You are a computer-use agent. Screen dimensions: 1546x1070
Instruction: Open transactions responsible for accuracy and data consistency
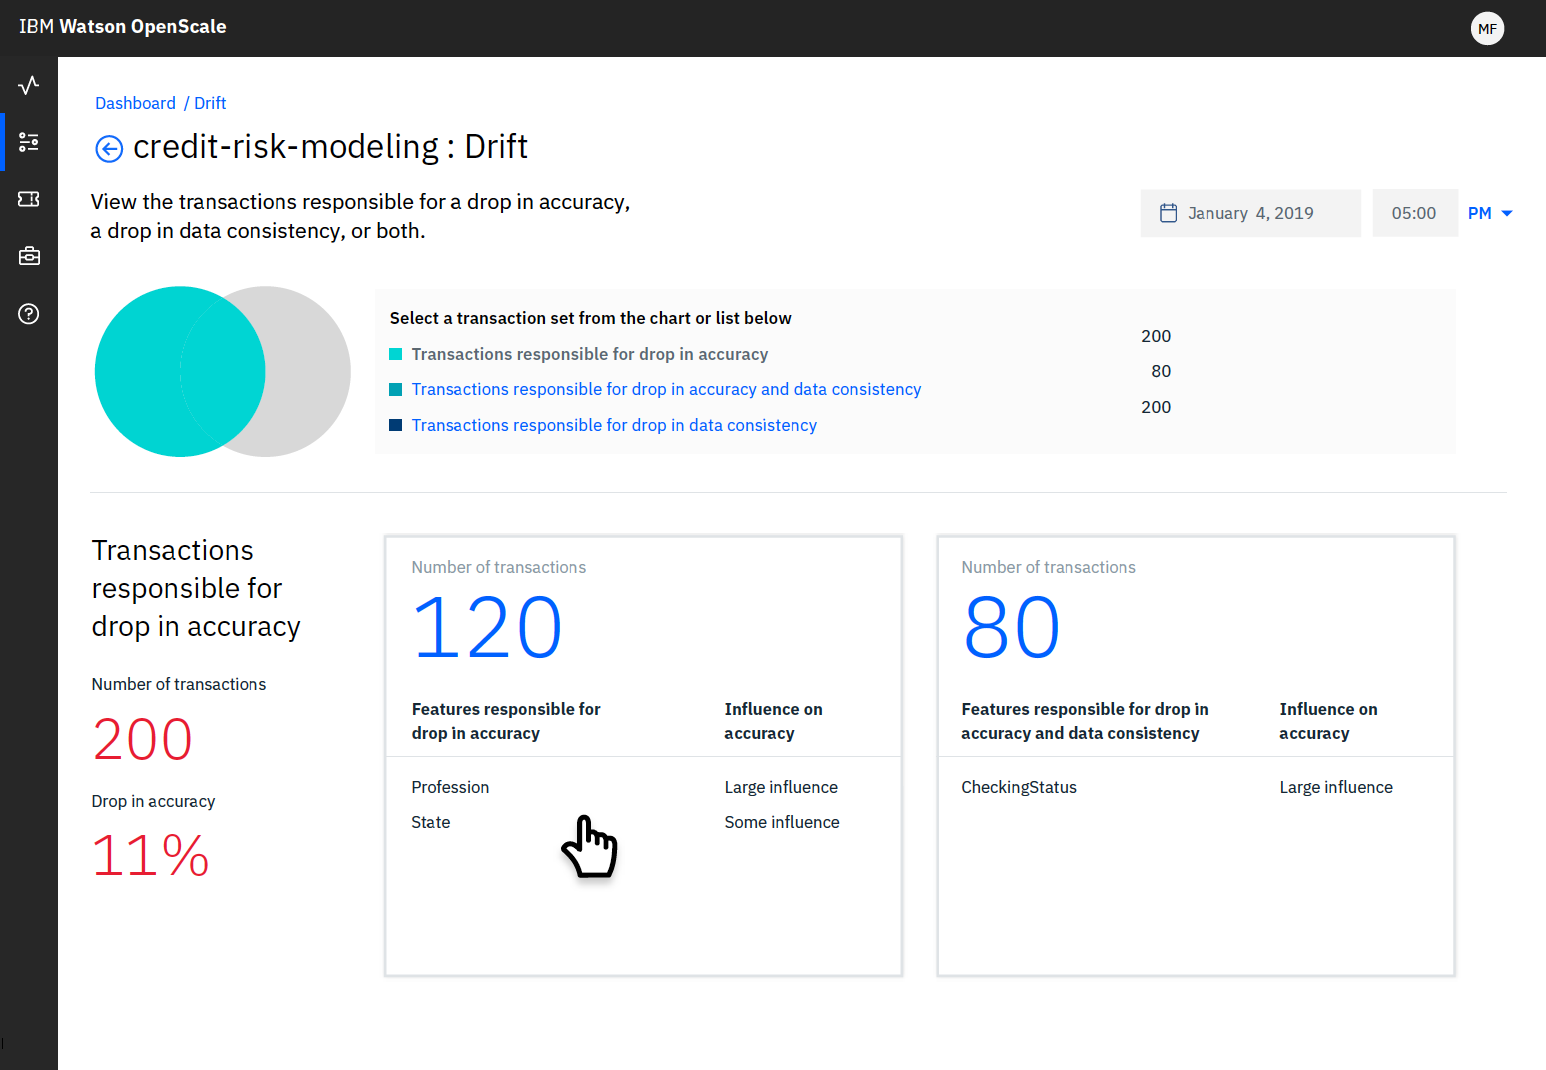[x=666, y=389]
